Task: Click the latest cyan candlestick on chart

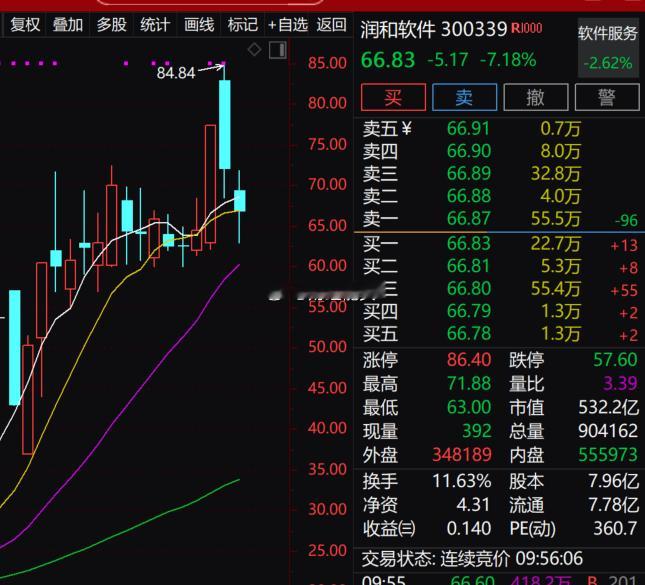Action: [x=239, y=201]
